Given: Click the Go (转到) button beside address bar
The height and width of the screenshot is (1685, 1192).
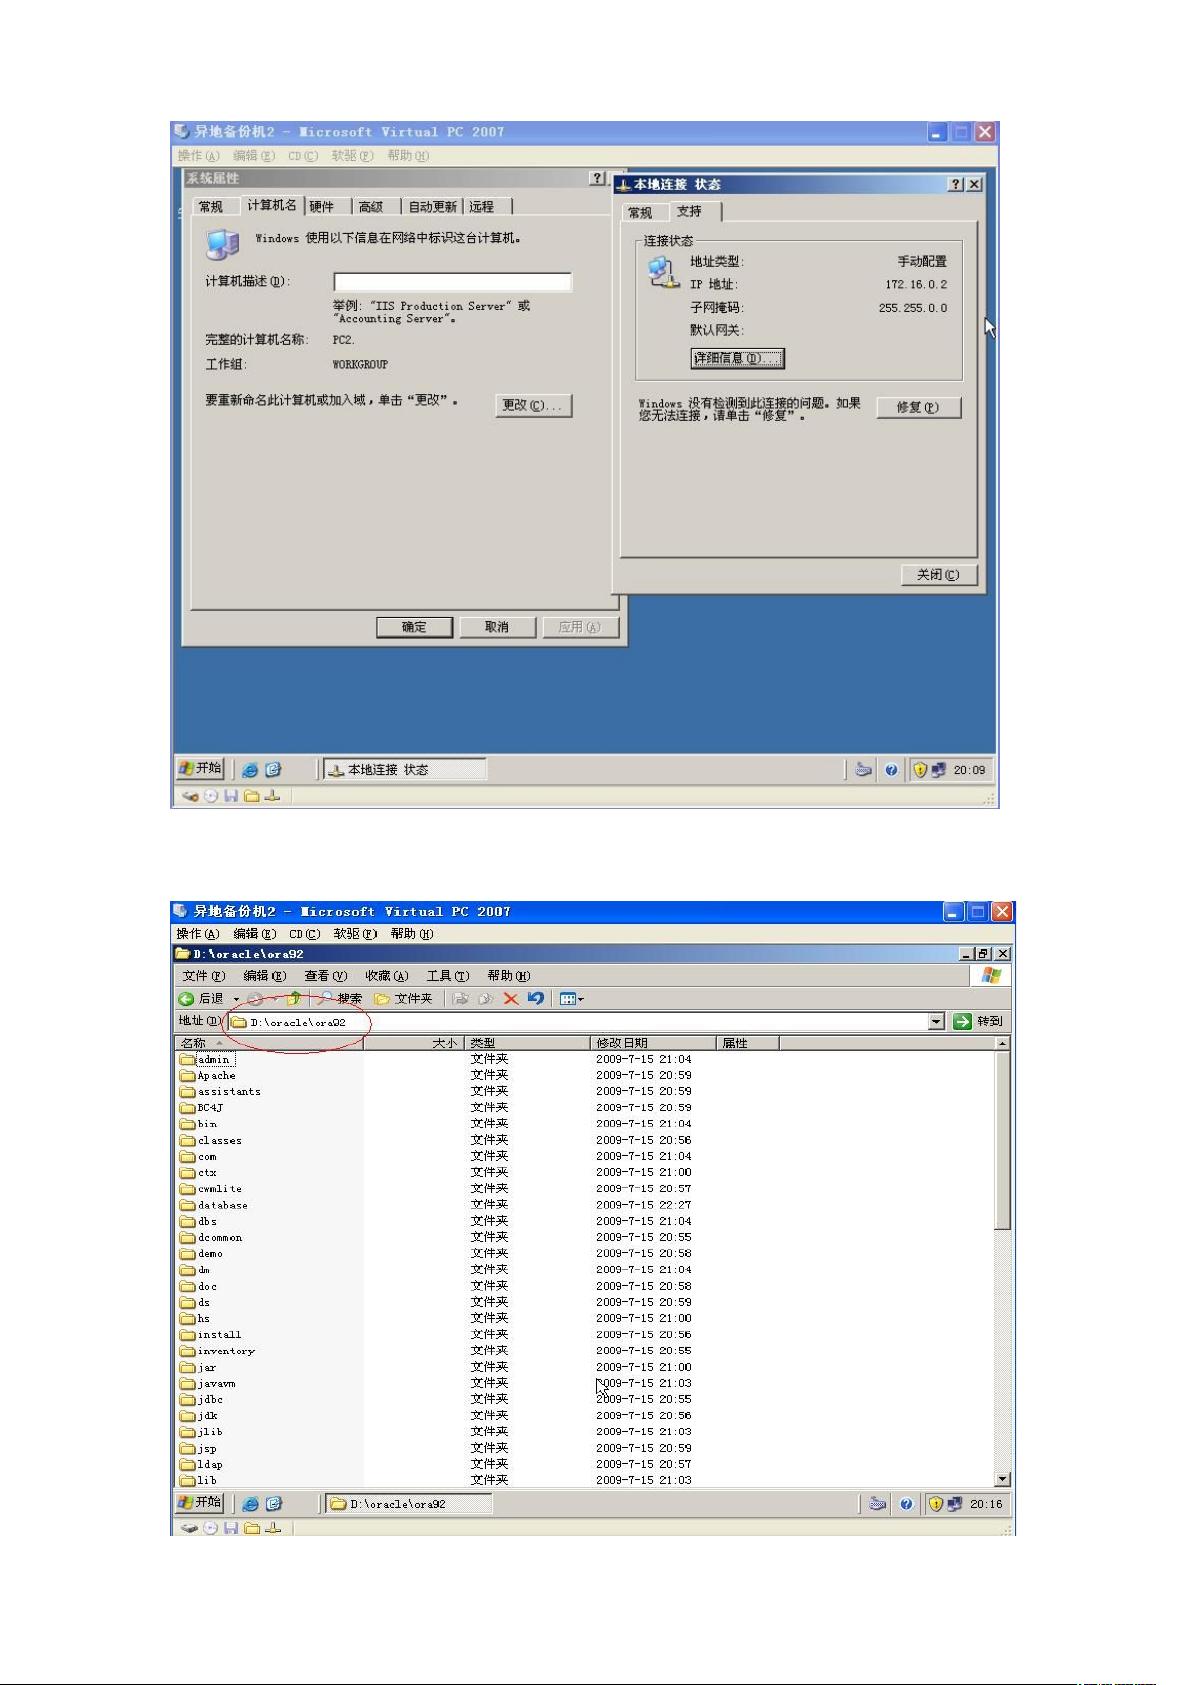Looking at the screenshot, I should (978, 1021).
